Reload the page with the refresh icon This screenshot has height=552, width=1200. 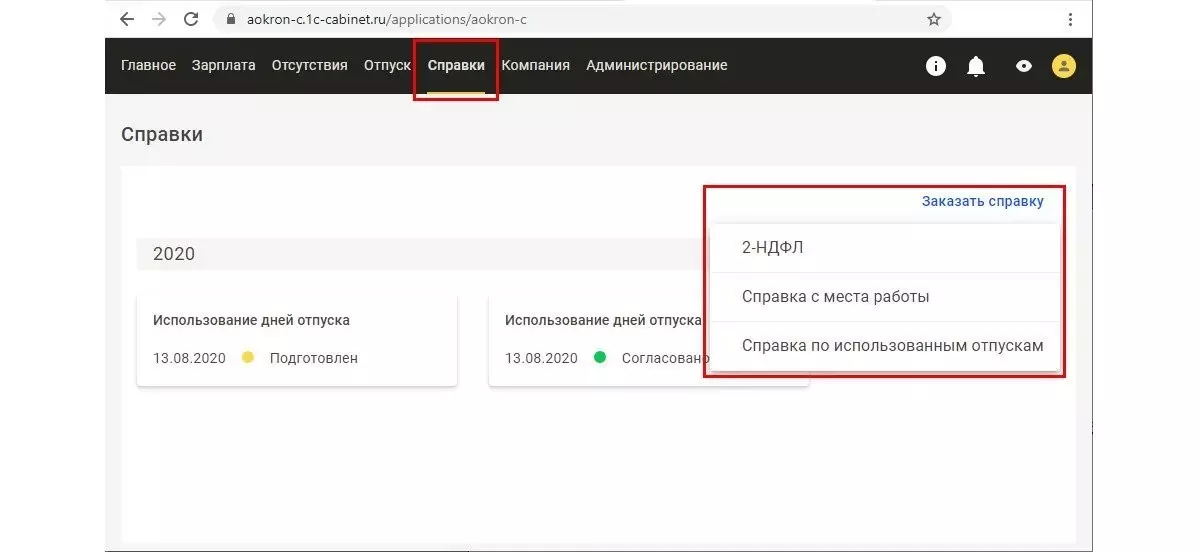(x=192, y=19)
